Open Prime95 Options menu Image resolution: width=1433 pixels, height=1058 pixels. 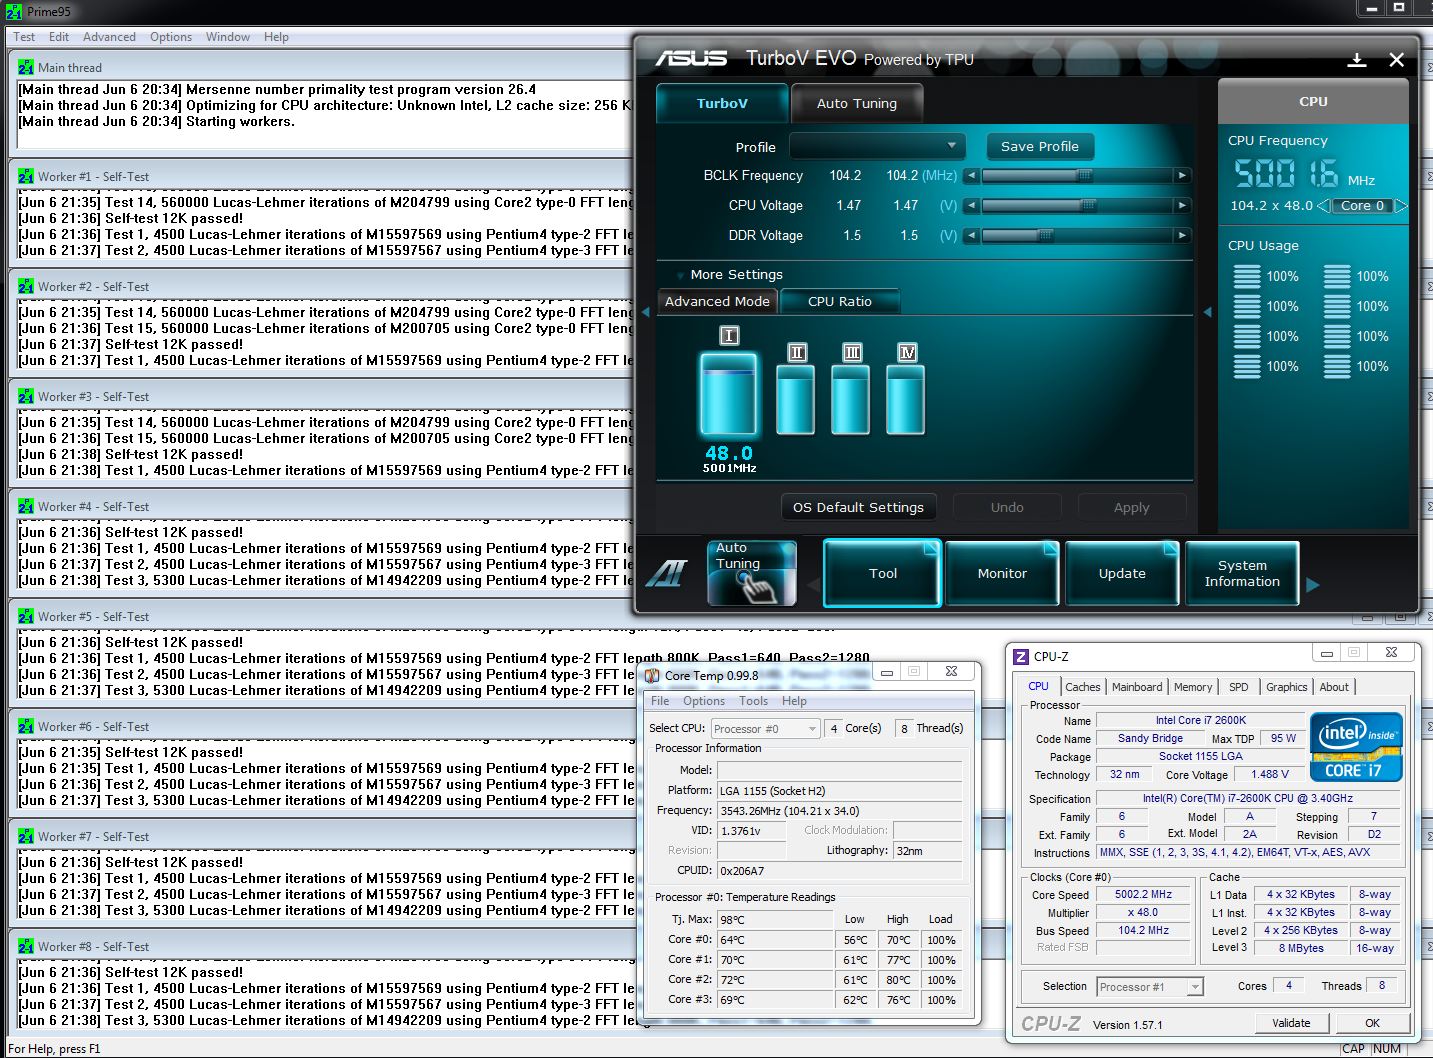click(171, 37)
